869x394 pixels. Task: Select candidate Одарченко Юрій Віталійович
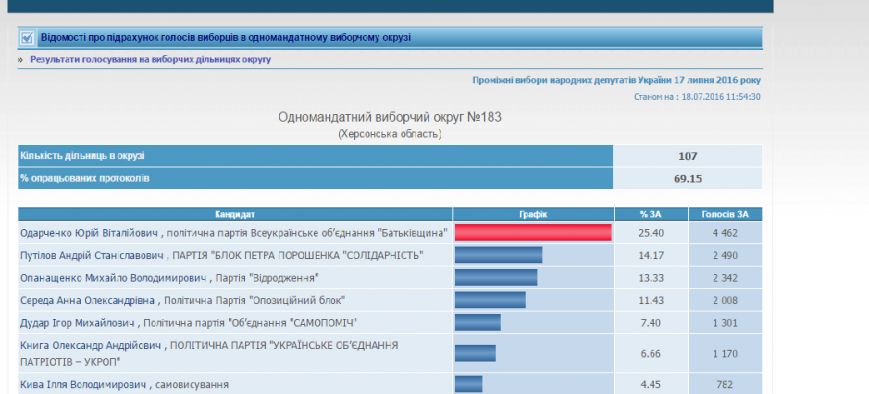coord(89,233)
